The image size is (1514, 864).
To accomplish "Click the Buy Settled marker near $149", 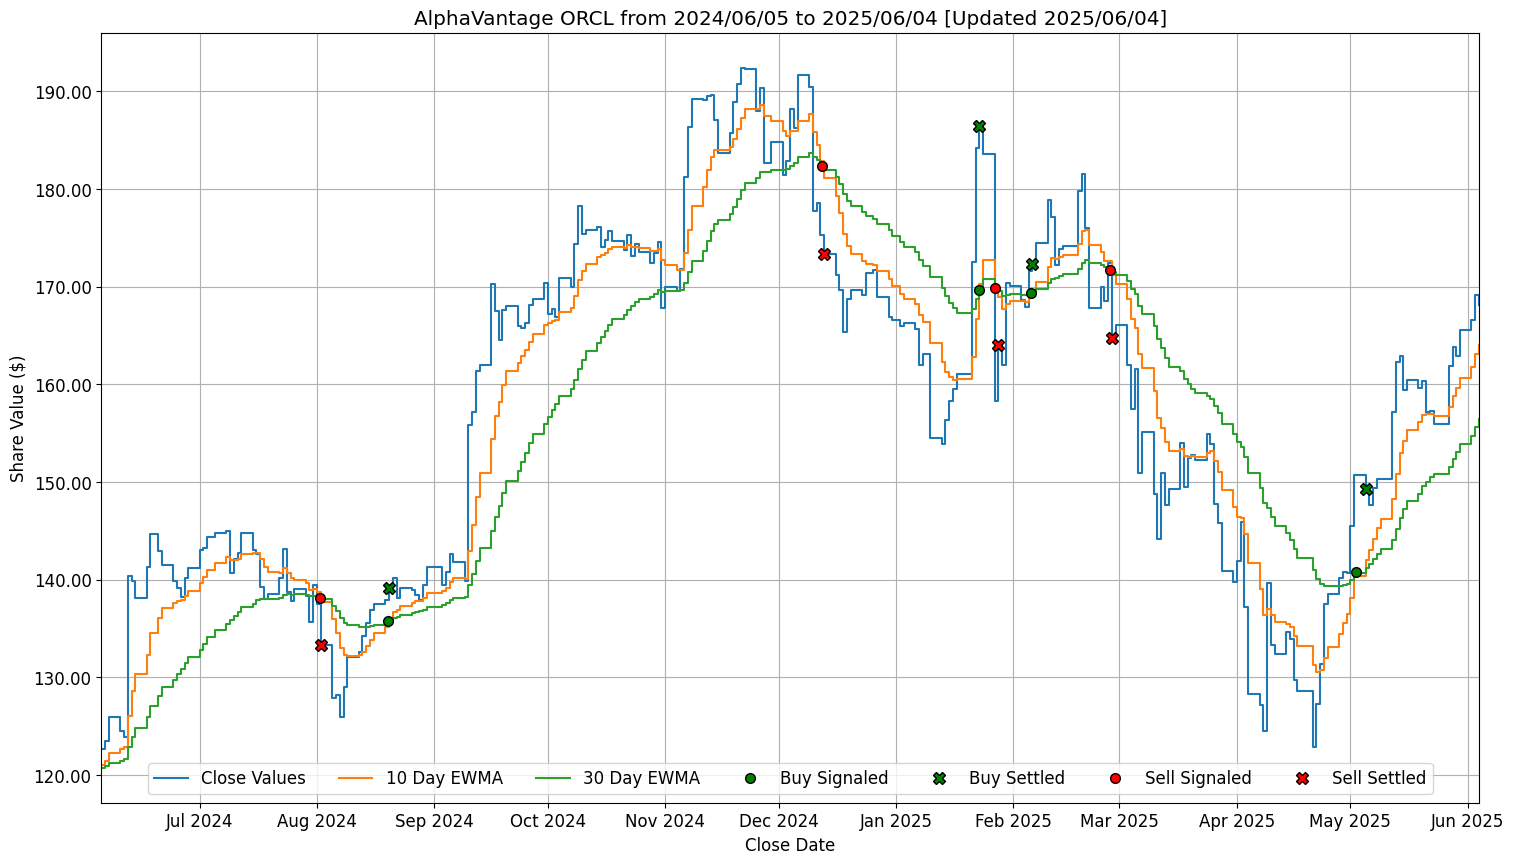I will pos(1366,489).
